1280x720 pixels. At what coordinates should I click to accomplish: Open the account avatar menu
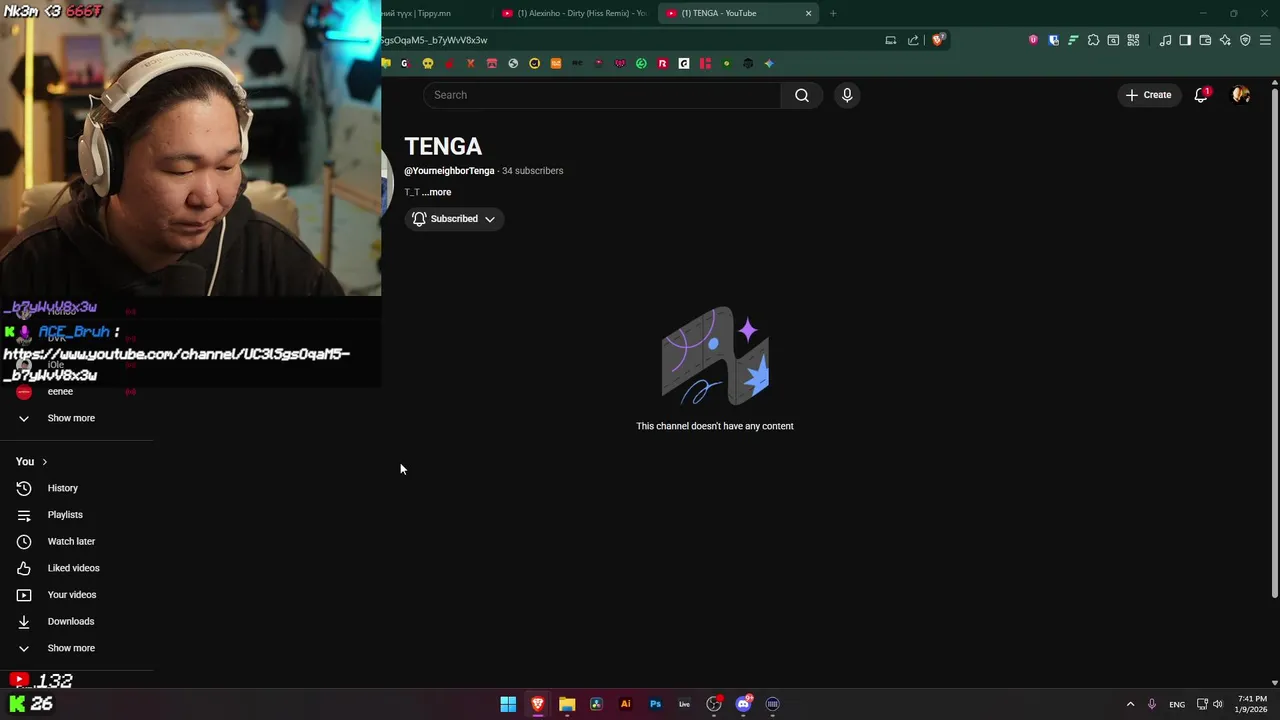1241,95
